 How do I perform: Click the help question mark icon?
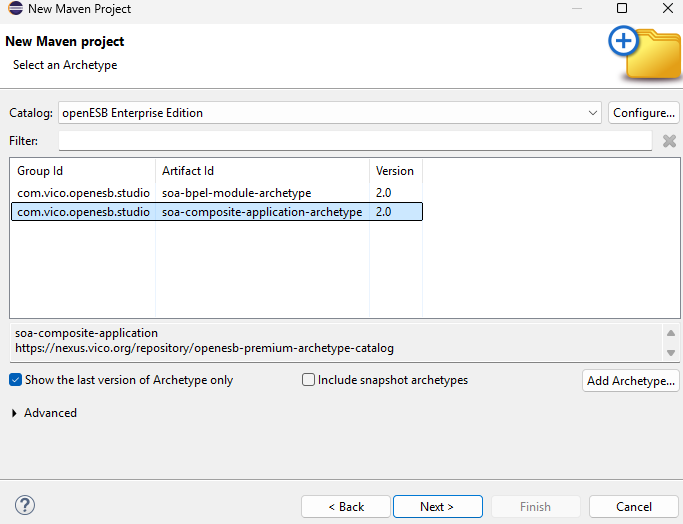click(25, 506)
